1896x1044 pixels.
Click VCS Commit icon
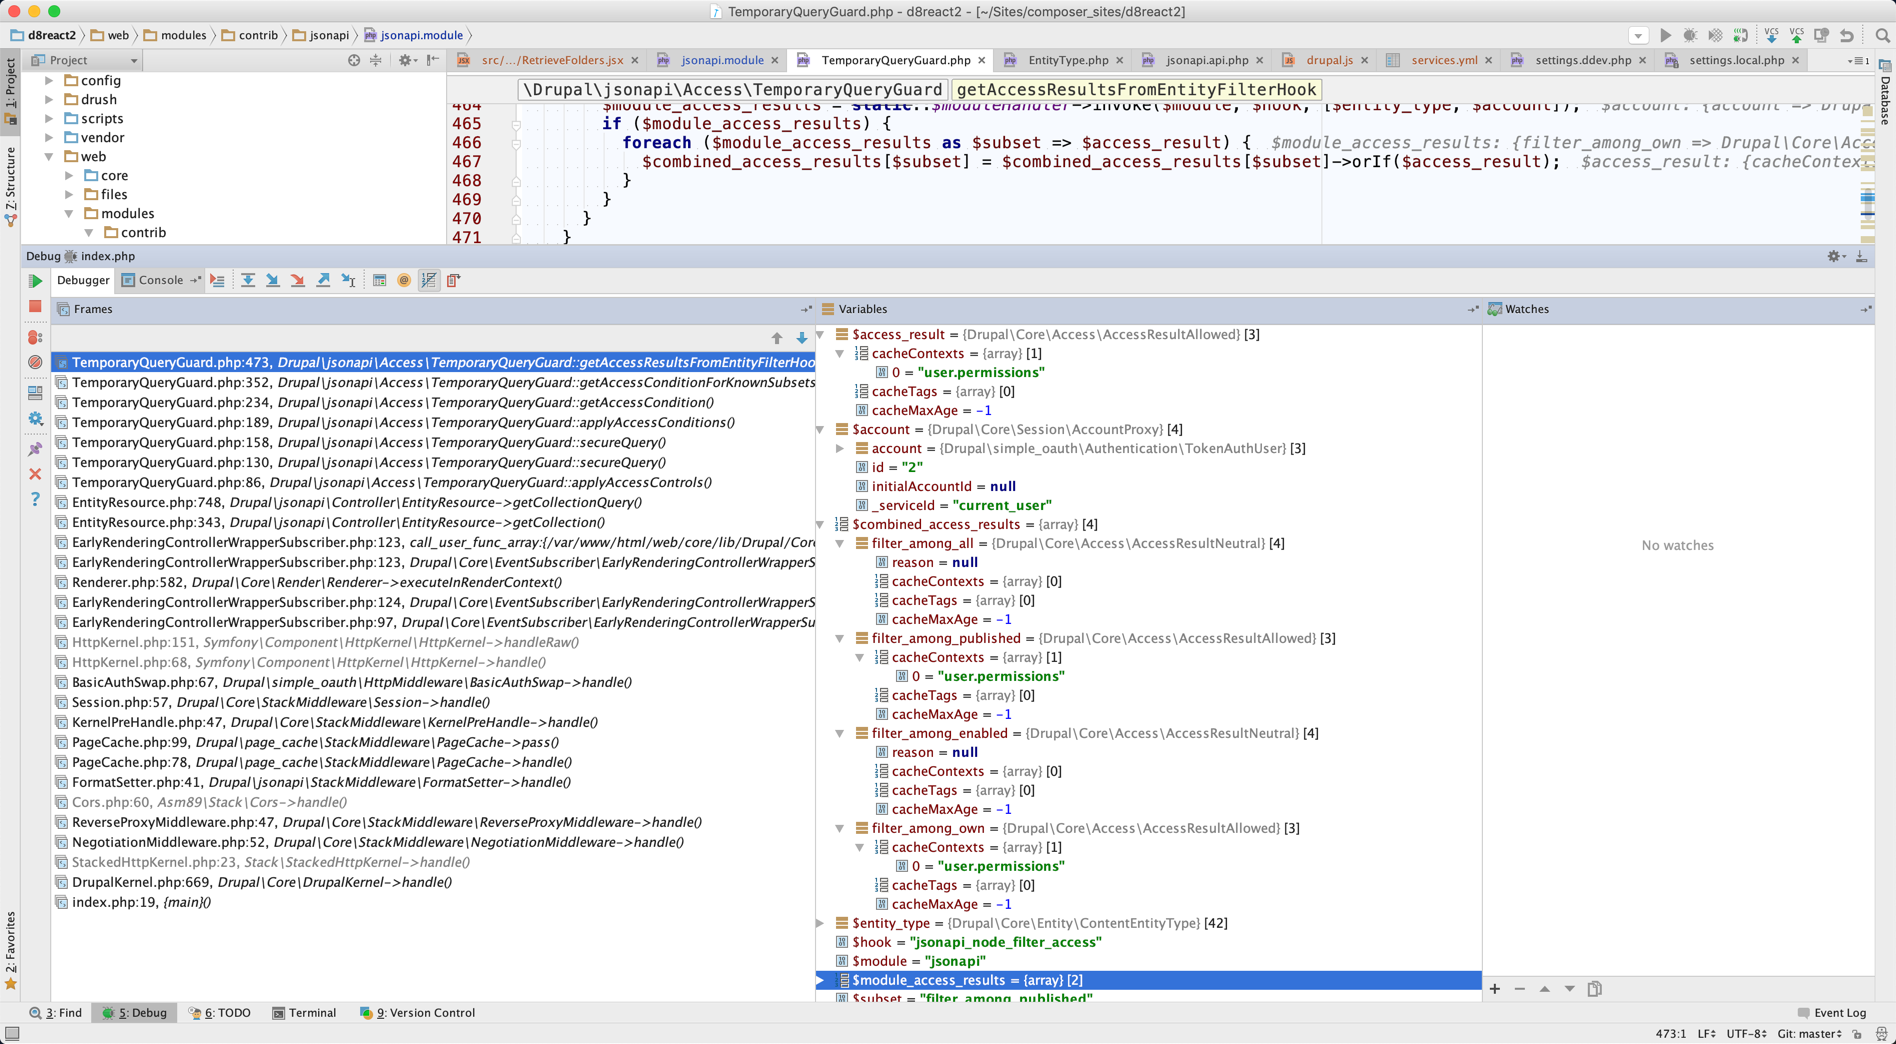point(1797,36)
